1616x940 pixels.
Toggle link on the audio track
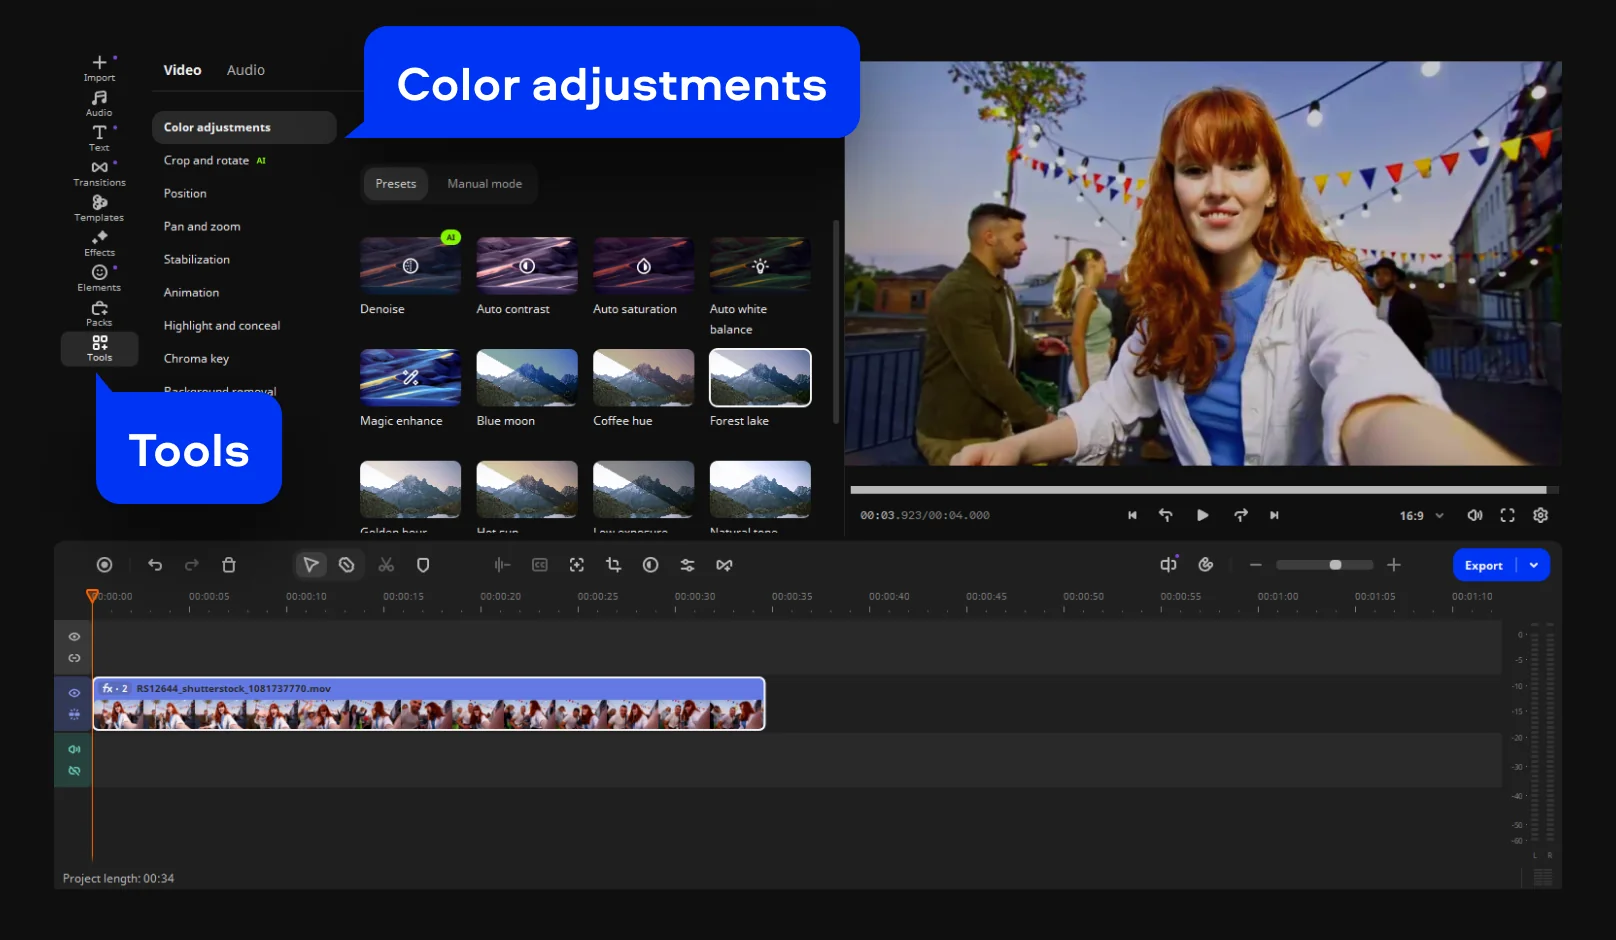(x=74, y=771)
